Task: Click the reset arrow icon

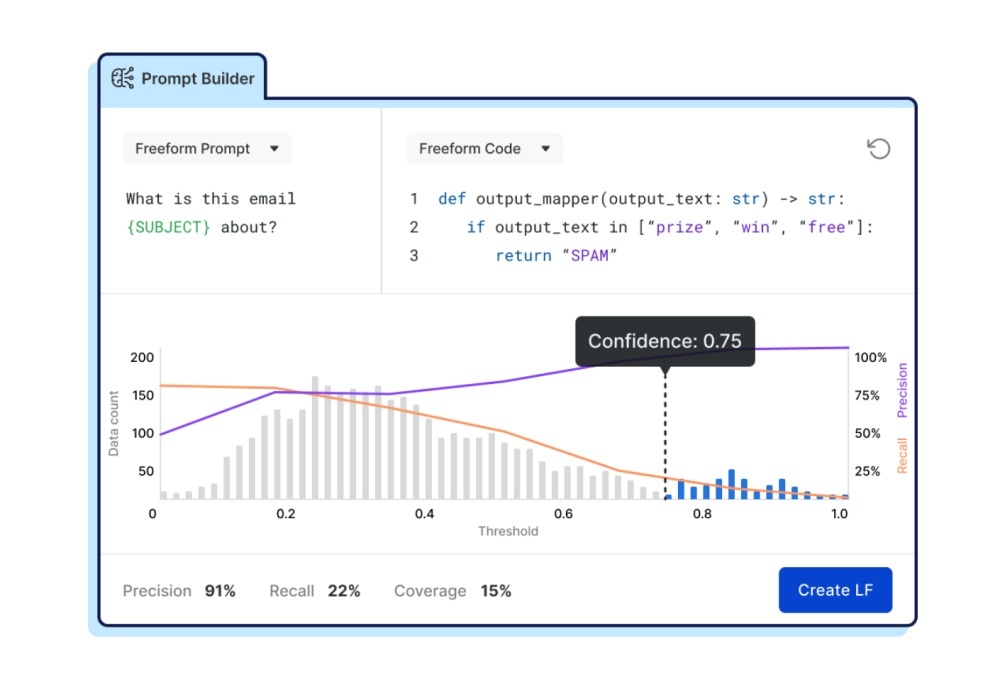Action: click(878, 149)
